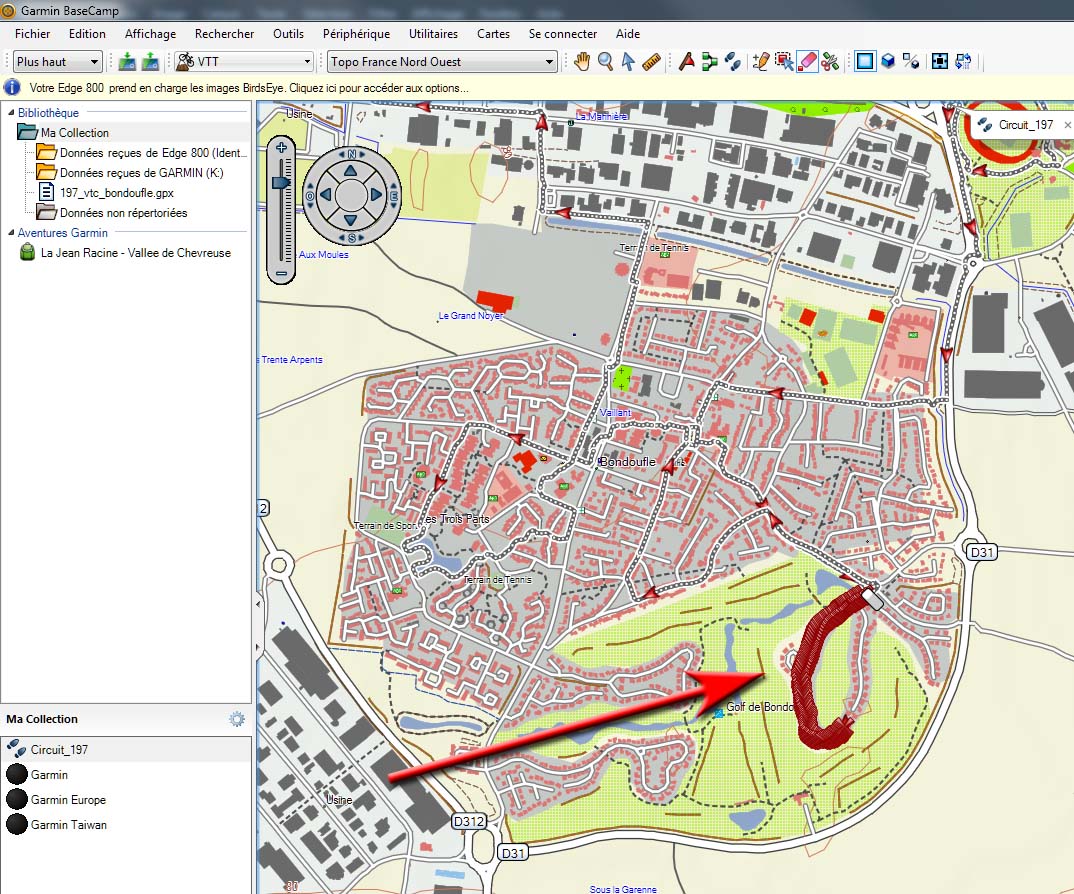This screenshot has width=1074, height=894.
Task: Select the 197_vtc_bondoufle.gpx list
Action: 116,193
